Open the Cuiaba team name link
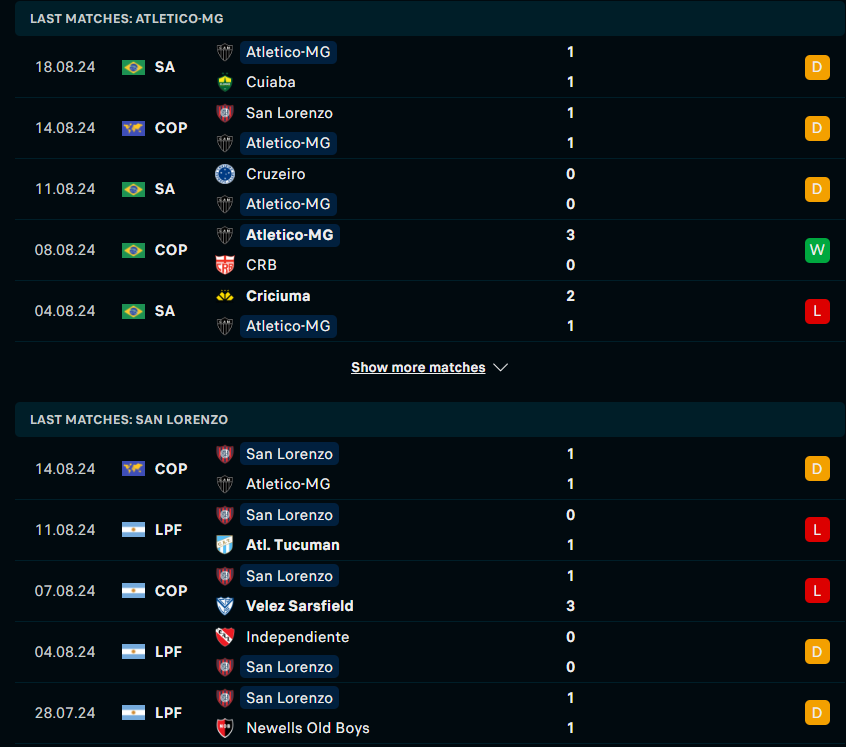The width and height of the screenshot is (846, 747). (271, 82)
